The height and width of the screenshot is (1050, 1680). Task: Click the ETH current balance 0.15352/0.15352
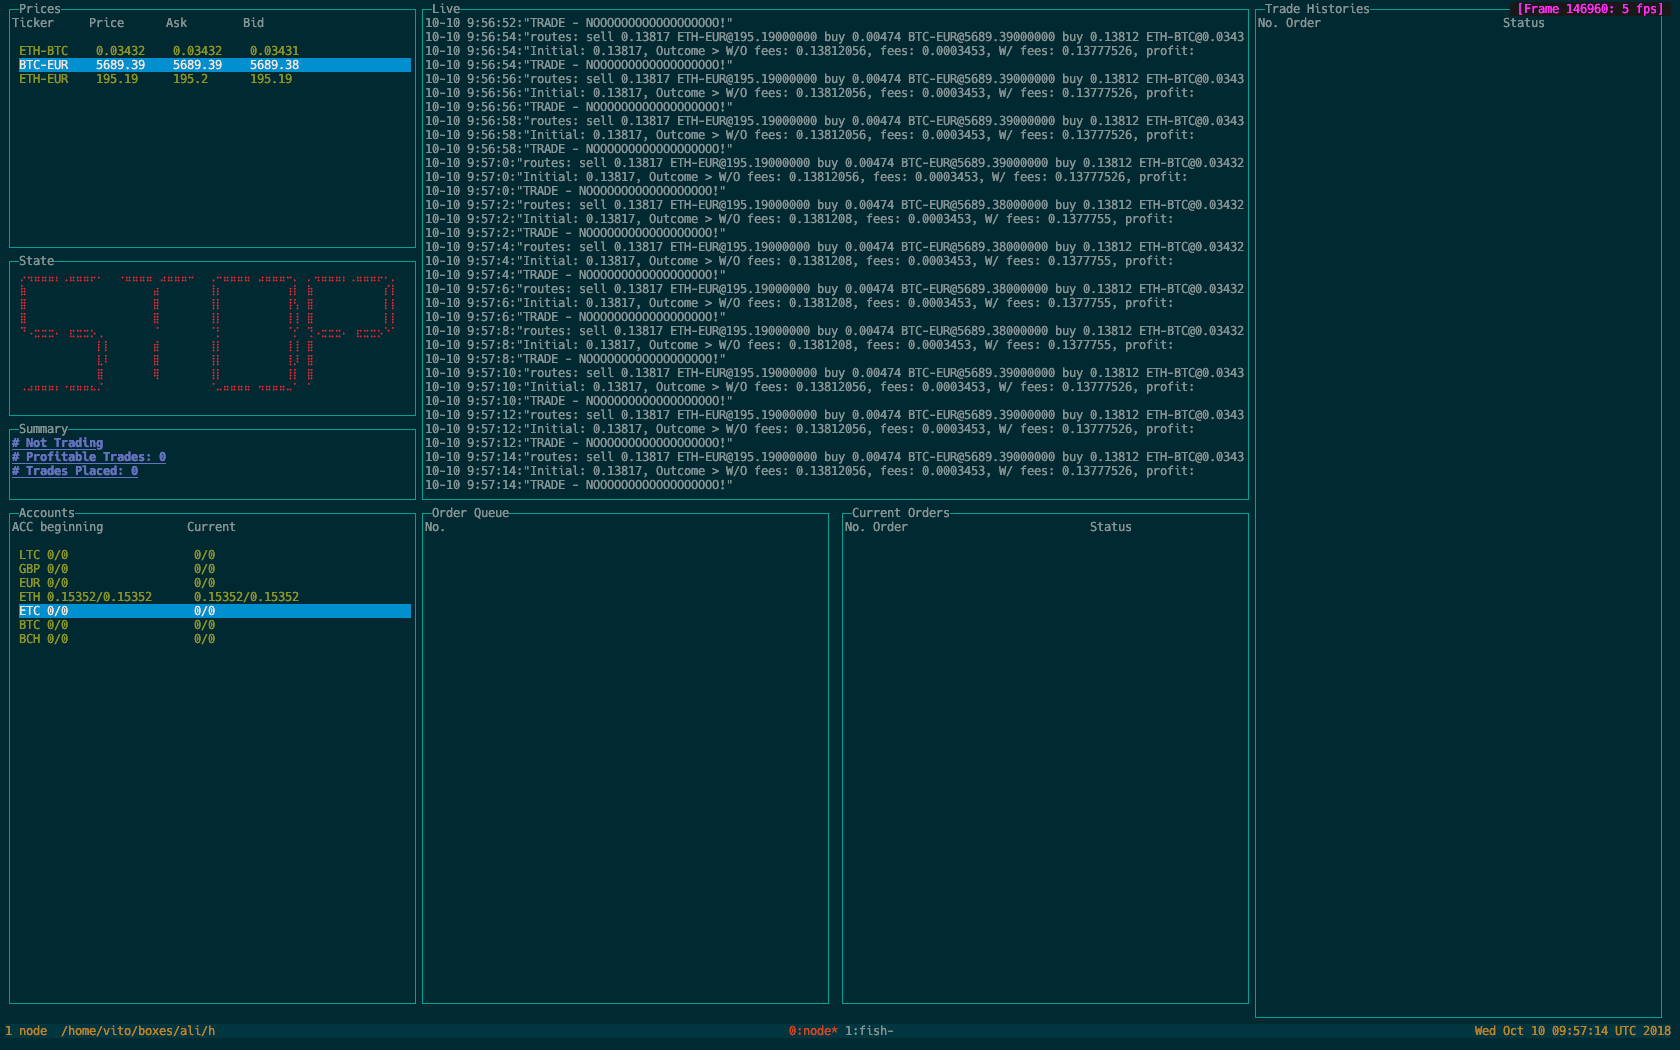point(247,597)
